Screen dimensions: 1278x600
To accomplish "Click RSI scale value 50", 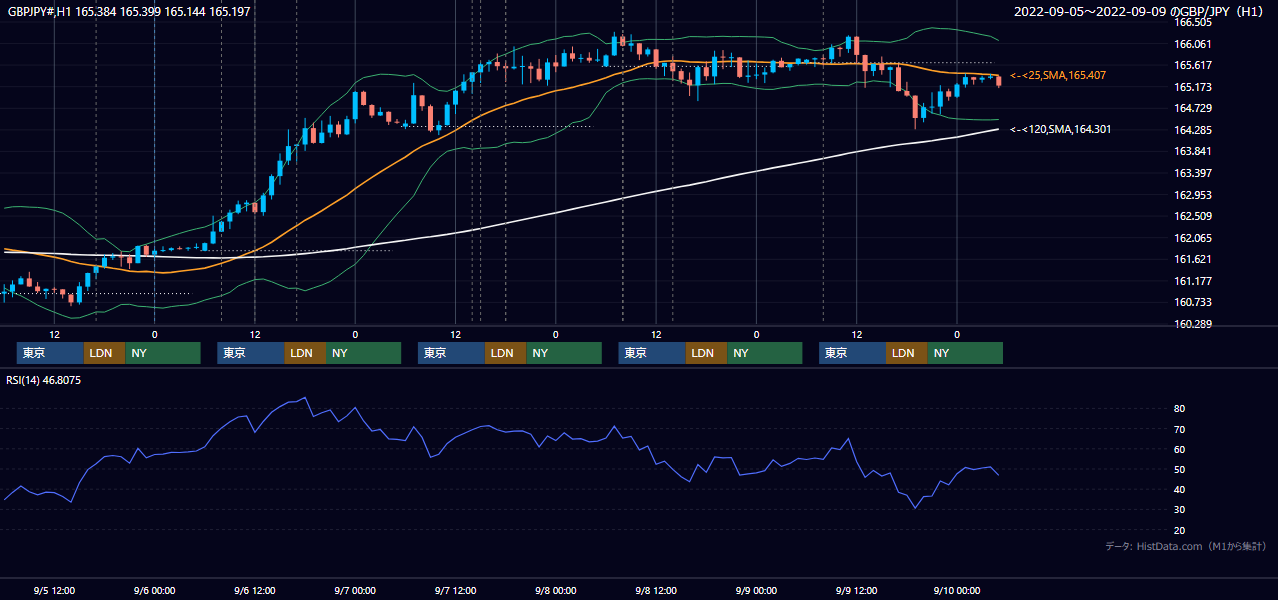I will [x=1180, y=469].
